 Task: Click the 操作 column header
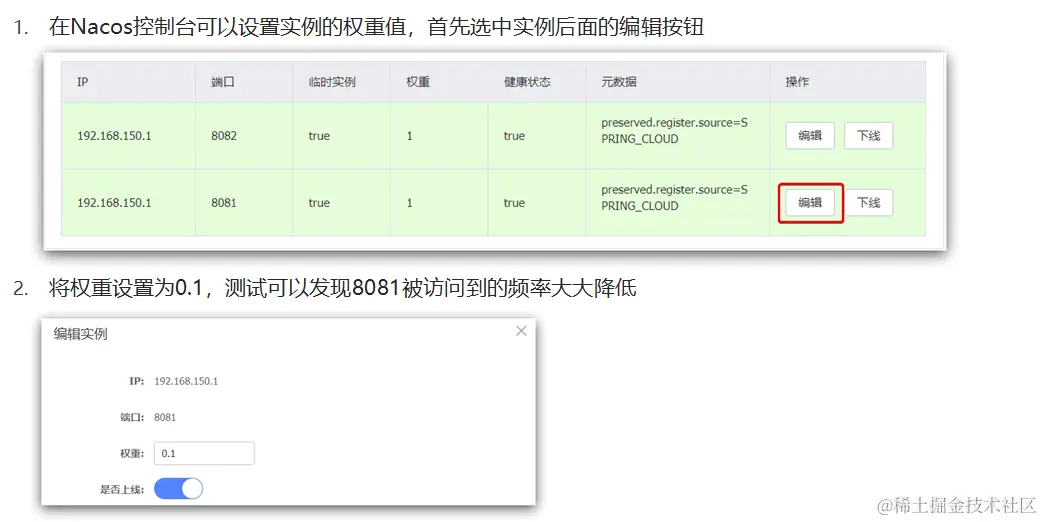click(x=797, y=82)
